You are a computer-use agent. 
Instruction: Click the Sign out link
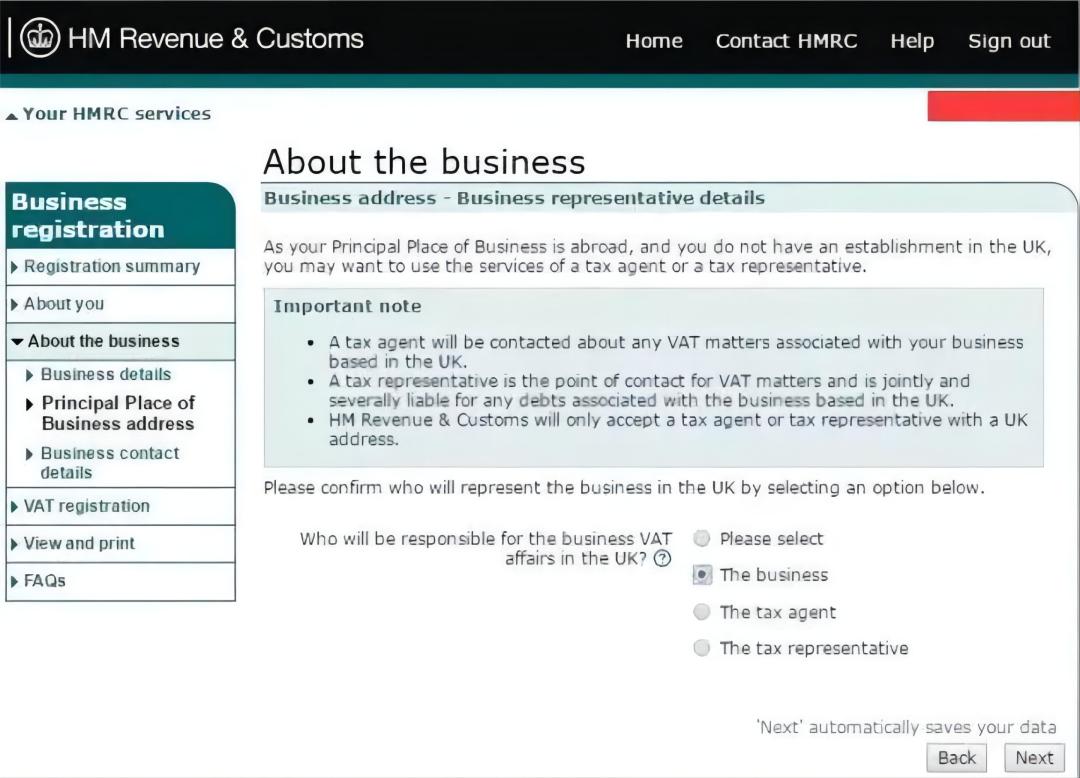1008,41
